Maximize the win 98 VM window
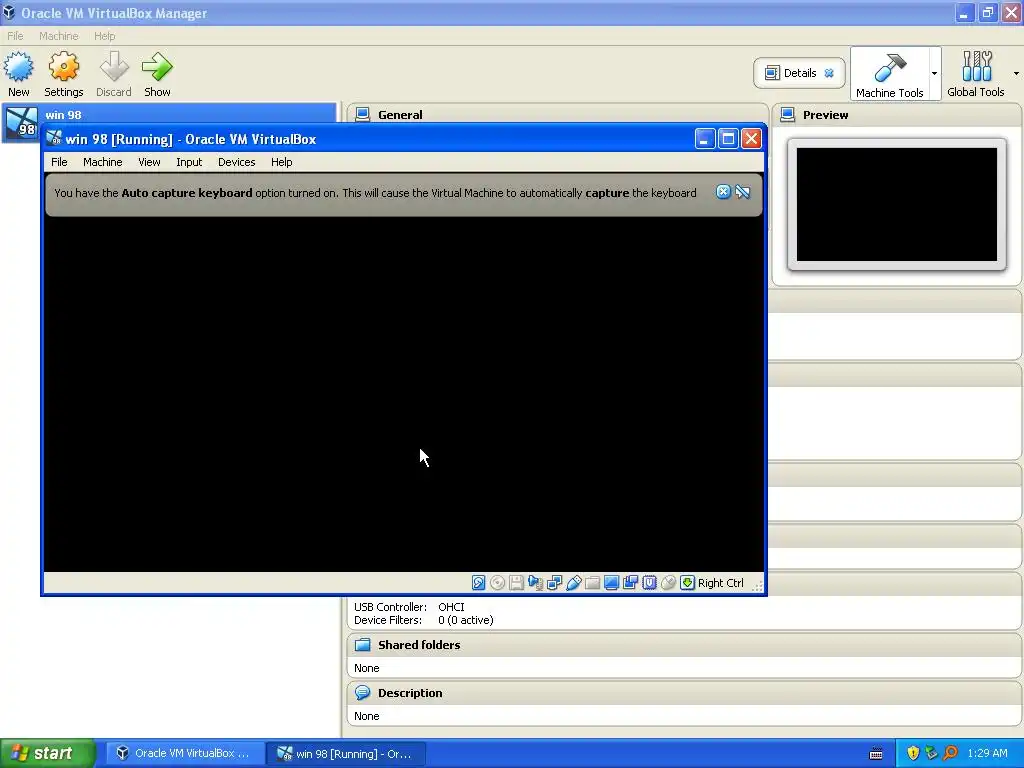Viewport: 1024px width, 768px height. 728,138
